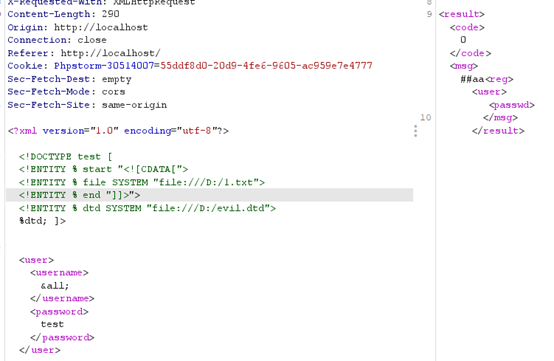The height and width of the screenshot is (361, 554).
Task: Click the opening <user> tag in request
Action: coord(36,260)
